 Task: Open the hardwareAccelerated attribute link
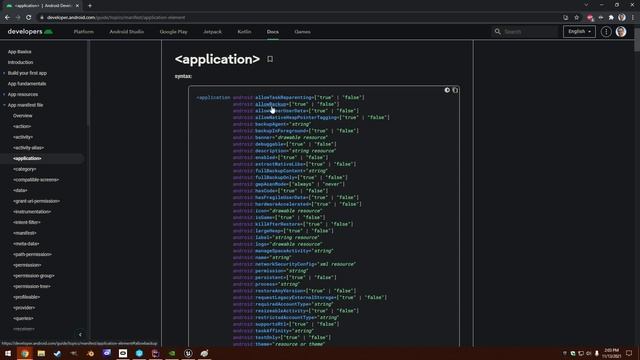(x=282, y=204)
